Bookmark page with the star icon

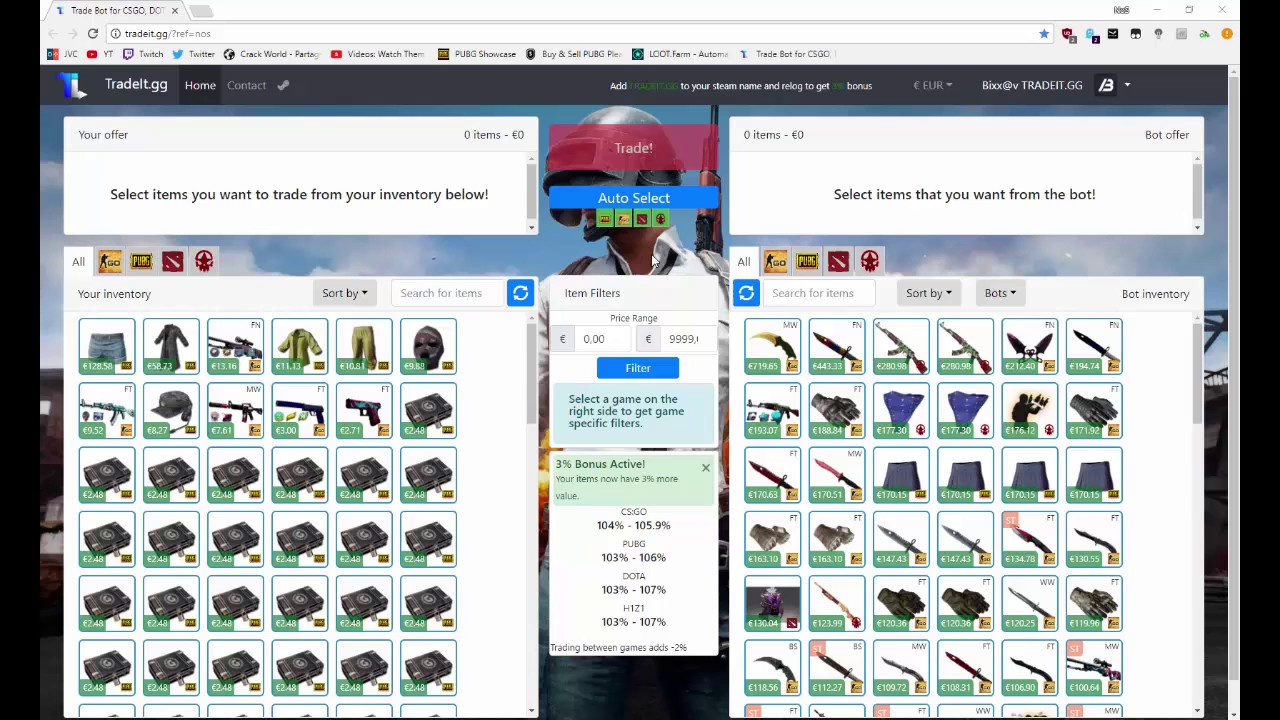pyautogui.click(x=1044, y=33)
